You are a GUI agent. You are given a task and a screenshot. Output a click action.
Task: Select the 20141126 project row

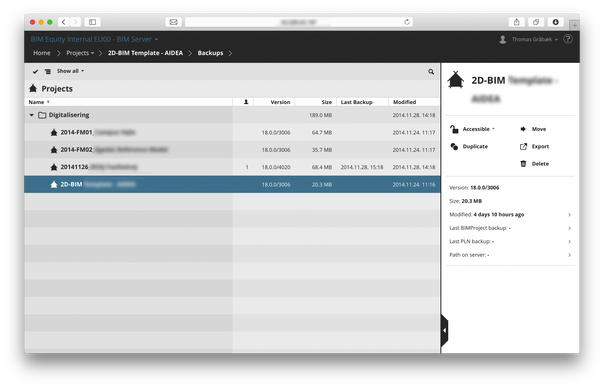click(232, 167)
